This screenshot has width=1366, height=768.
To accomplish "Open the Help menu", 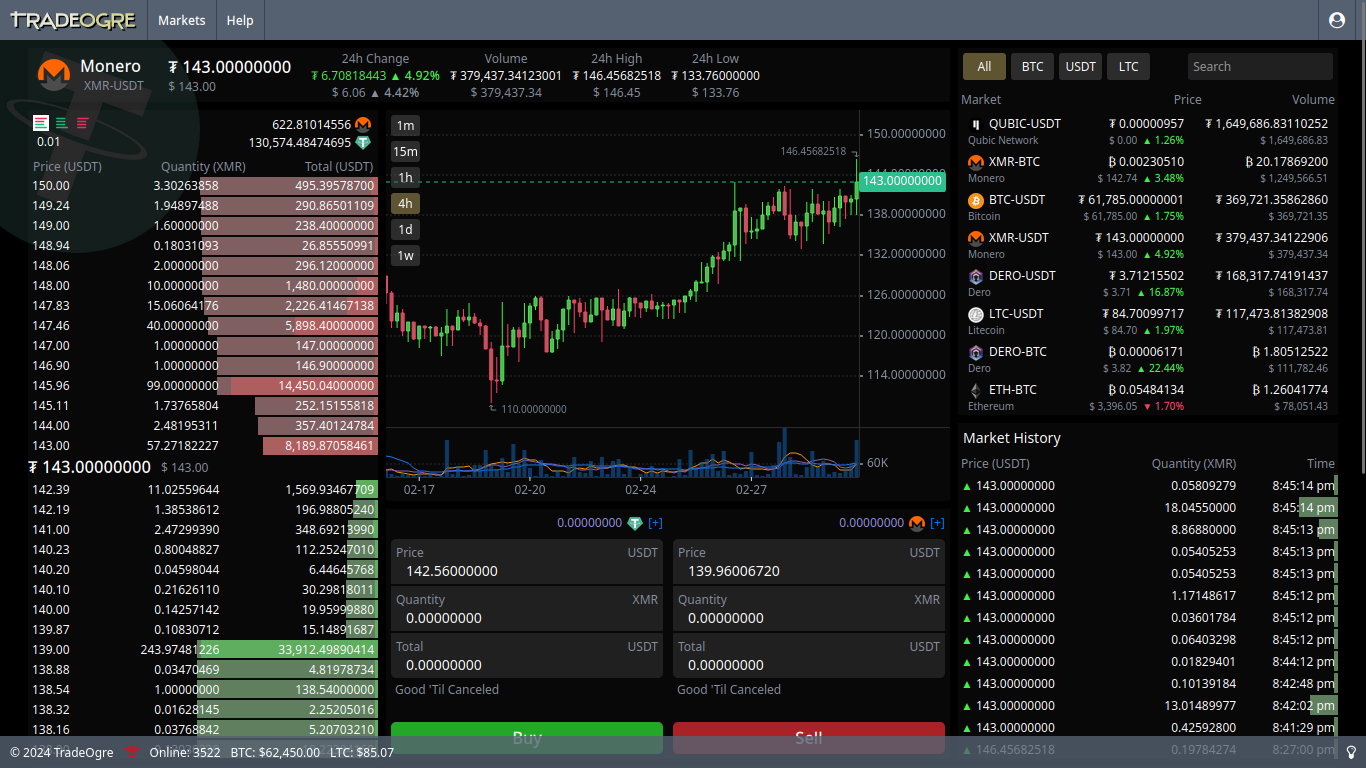I will point(240,20).
